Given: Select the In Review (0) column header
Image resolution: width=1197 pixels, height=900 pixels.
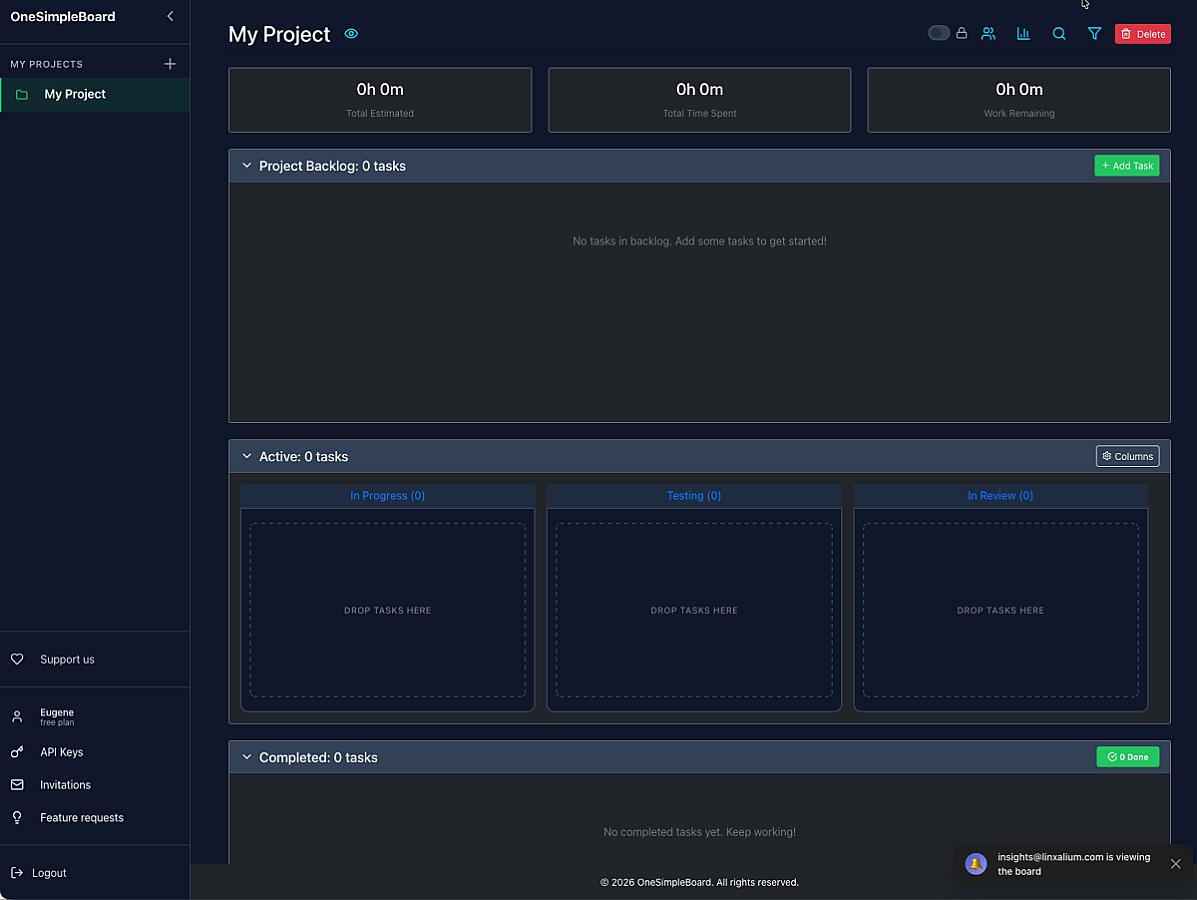Looking at the screenshot, I should [1001, 495].
